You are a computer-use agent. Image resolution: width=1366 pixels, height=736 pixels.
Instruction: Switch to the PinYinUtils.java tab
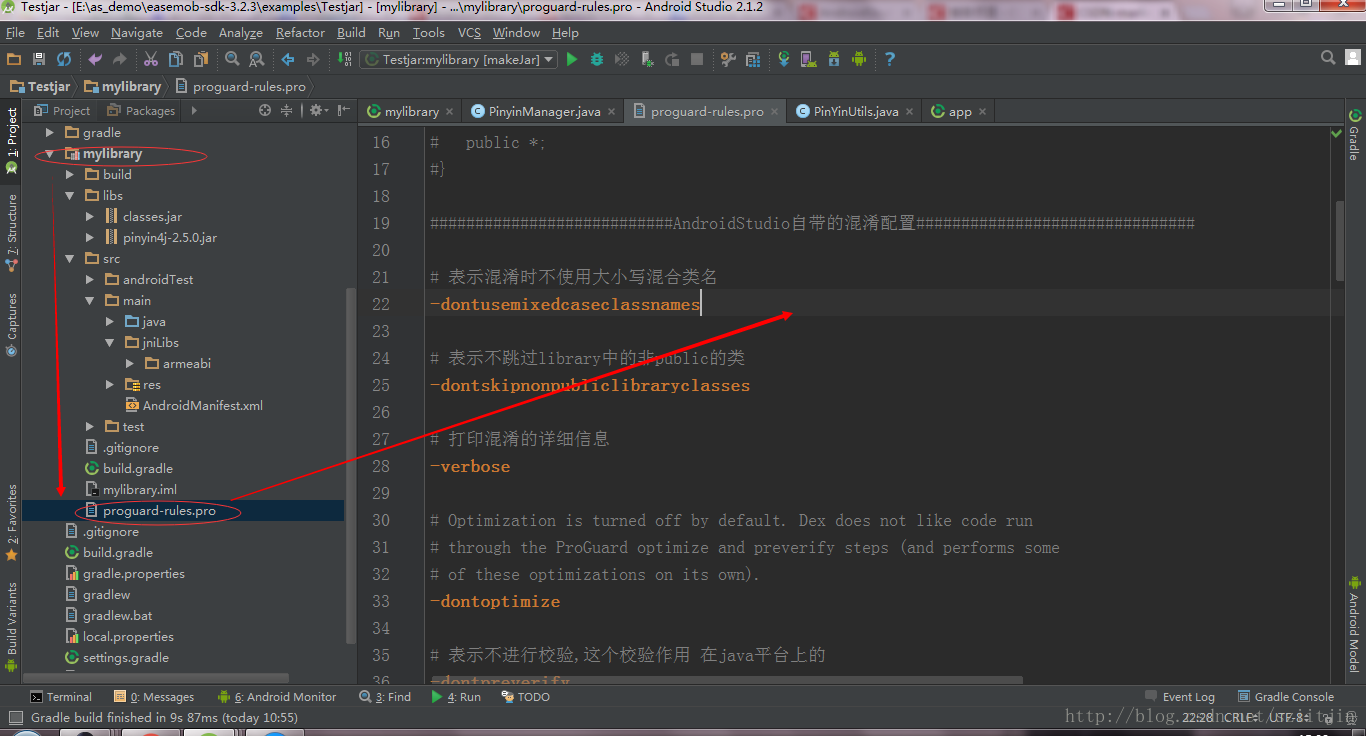click(856, 111)
